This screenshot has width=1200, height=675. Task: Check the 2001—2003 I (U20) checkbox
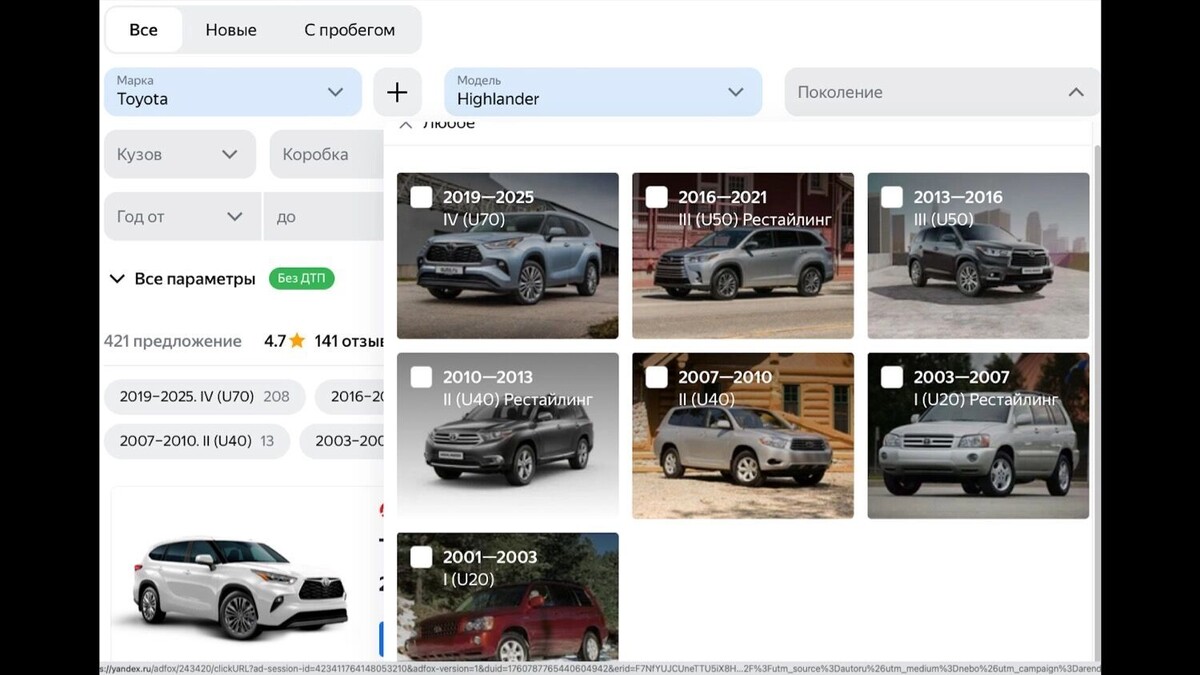(420, 557)
